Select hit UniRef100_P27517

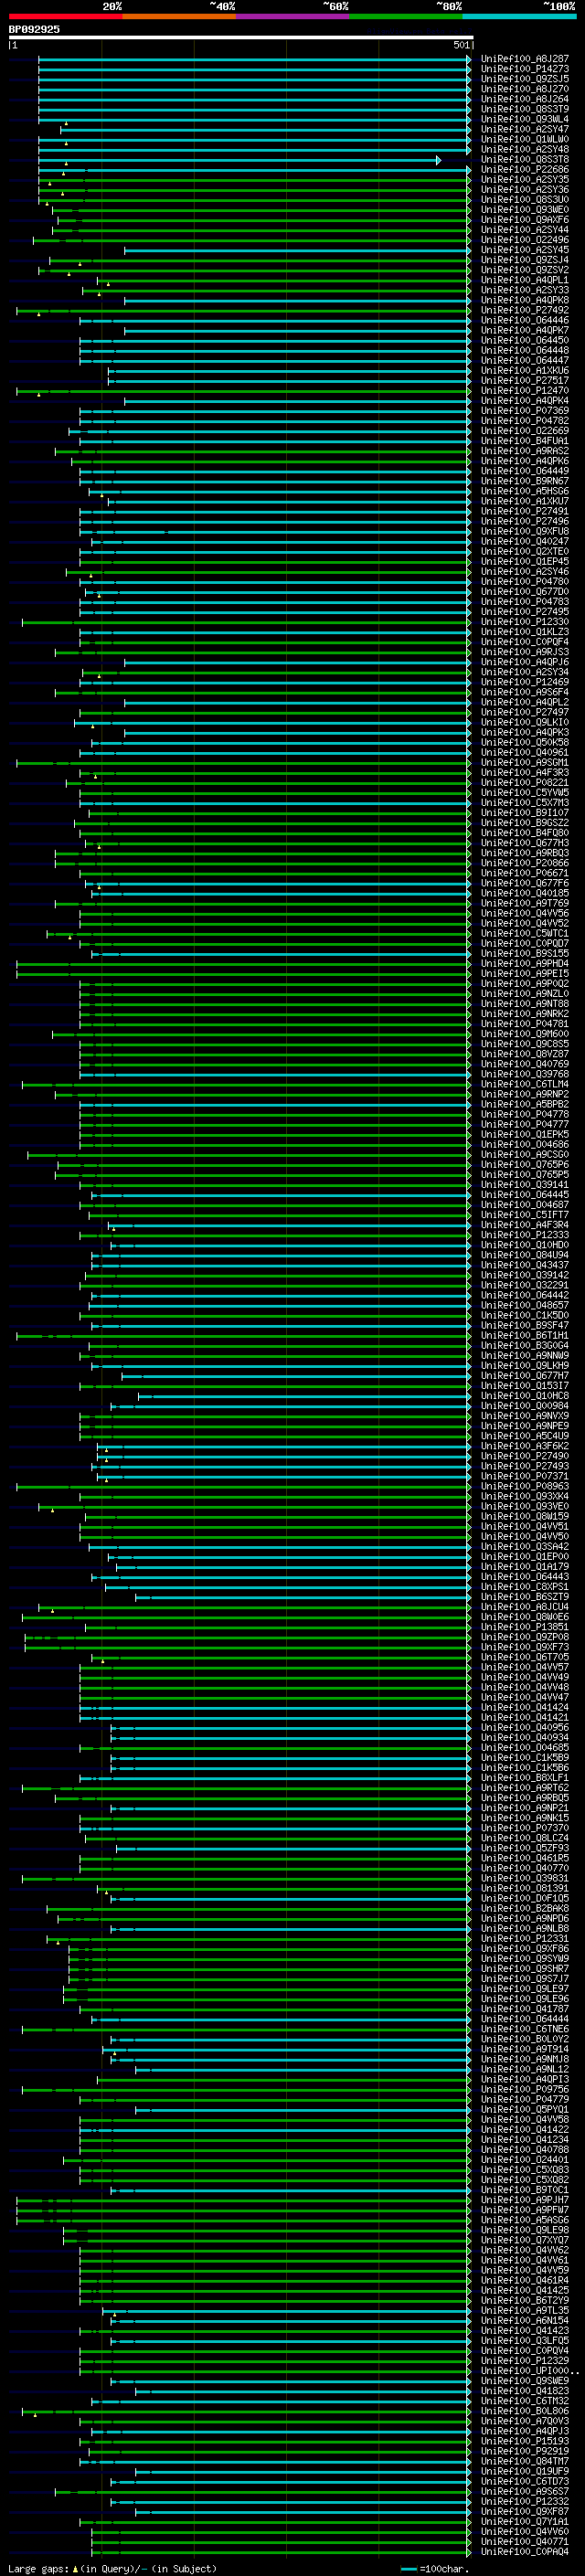pos(525,381)
